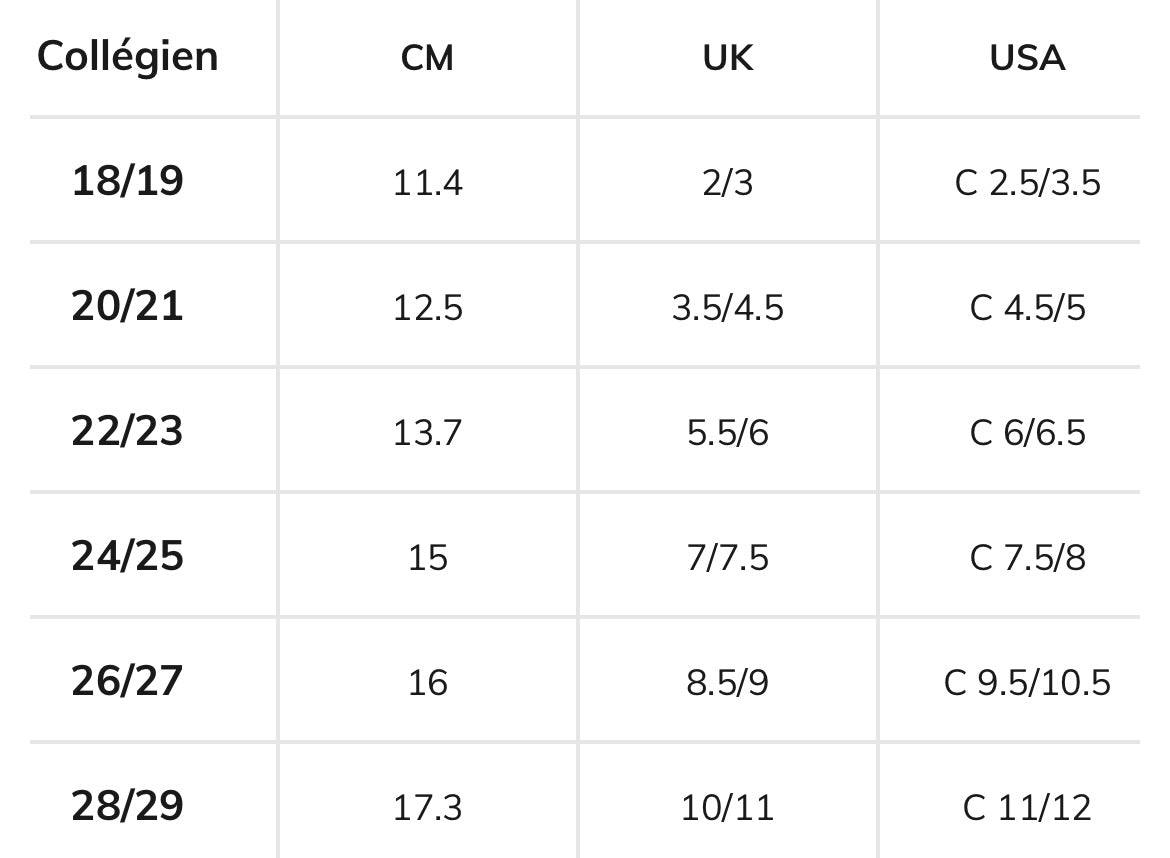Select the USA C 2.5/3.5 cell
The width and height of the screenshot is (1170, 858).
[x=1027, y=183]
